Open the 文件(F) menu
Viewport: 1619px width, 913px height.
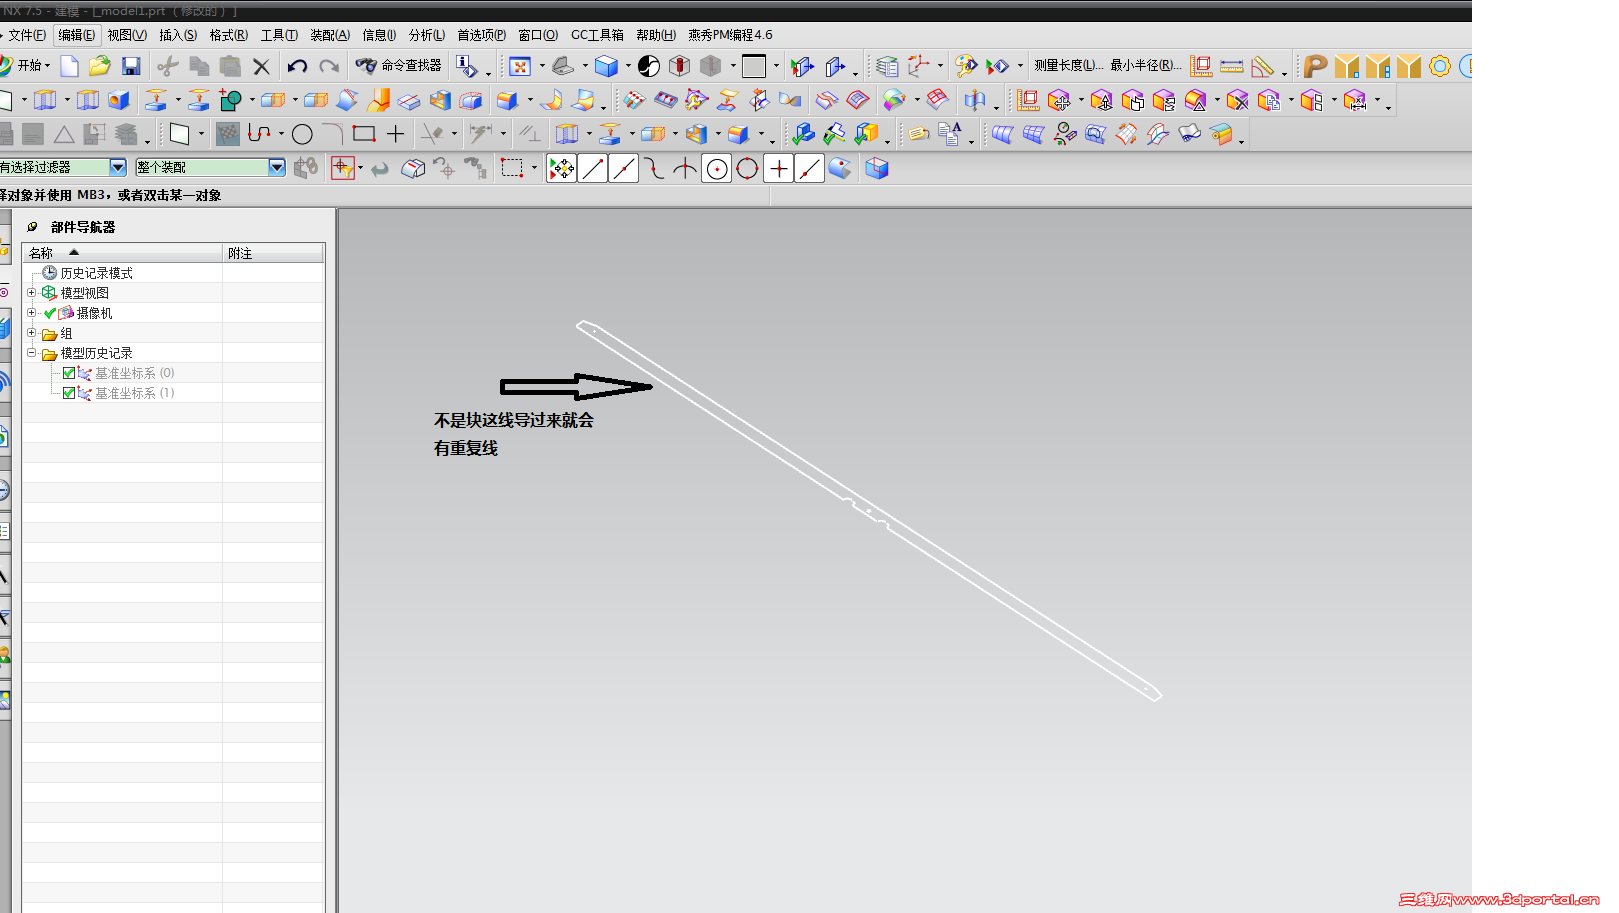click(x=27, y=35)
